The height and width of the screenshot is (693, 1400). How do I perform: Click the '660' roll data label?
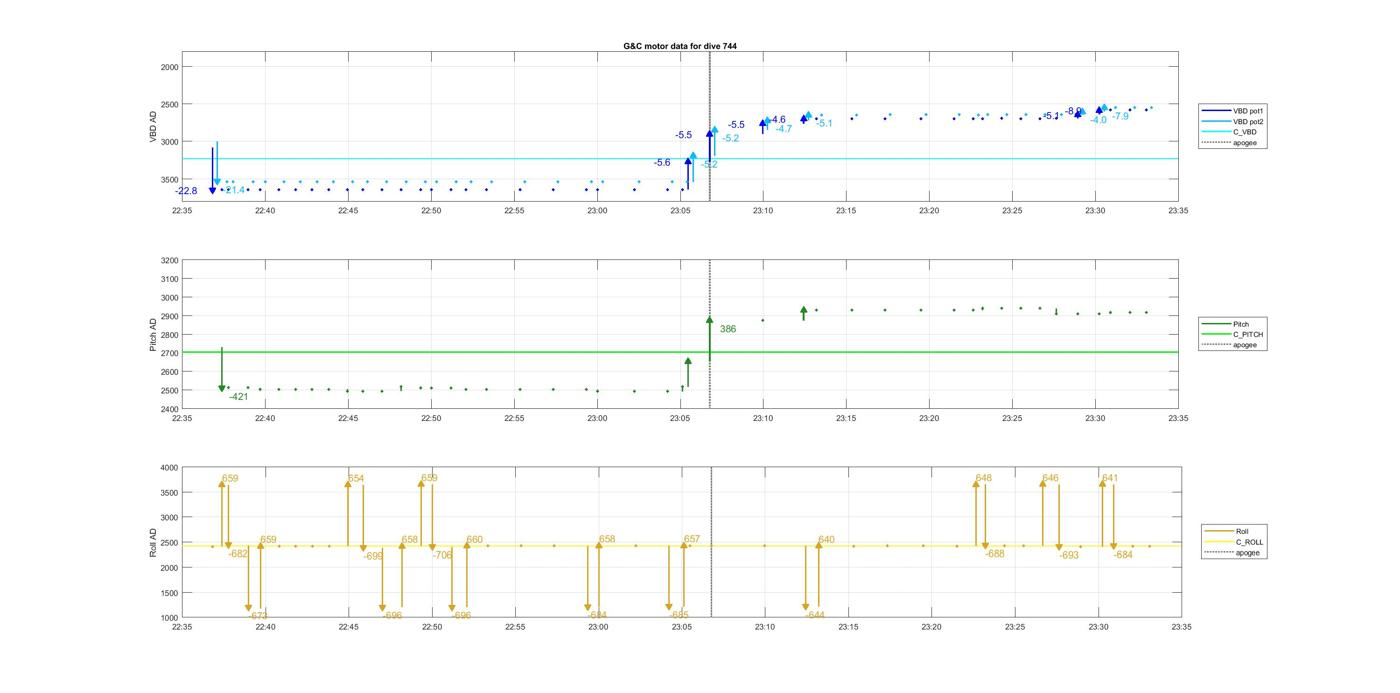pyautogui.click(x=475, y=540)
